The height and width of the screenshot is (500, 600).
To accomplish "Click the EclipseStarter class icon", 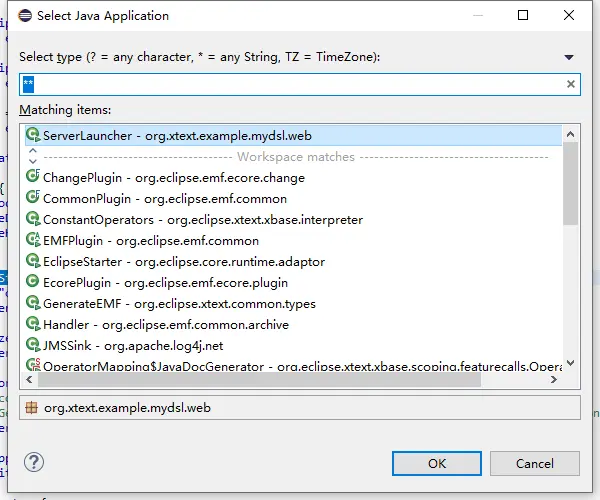I will click(33, 261).
